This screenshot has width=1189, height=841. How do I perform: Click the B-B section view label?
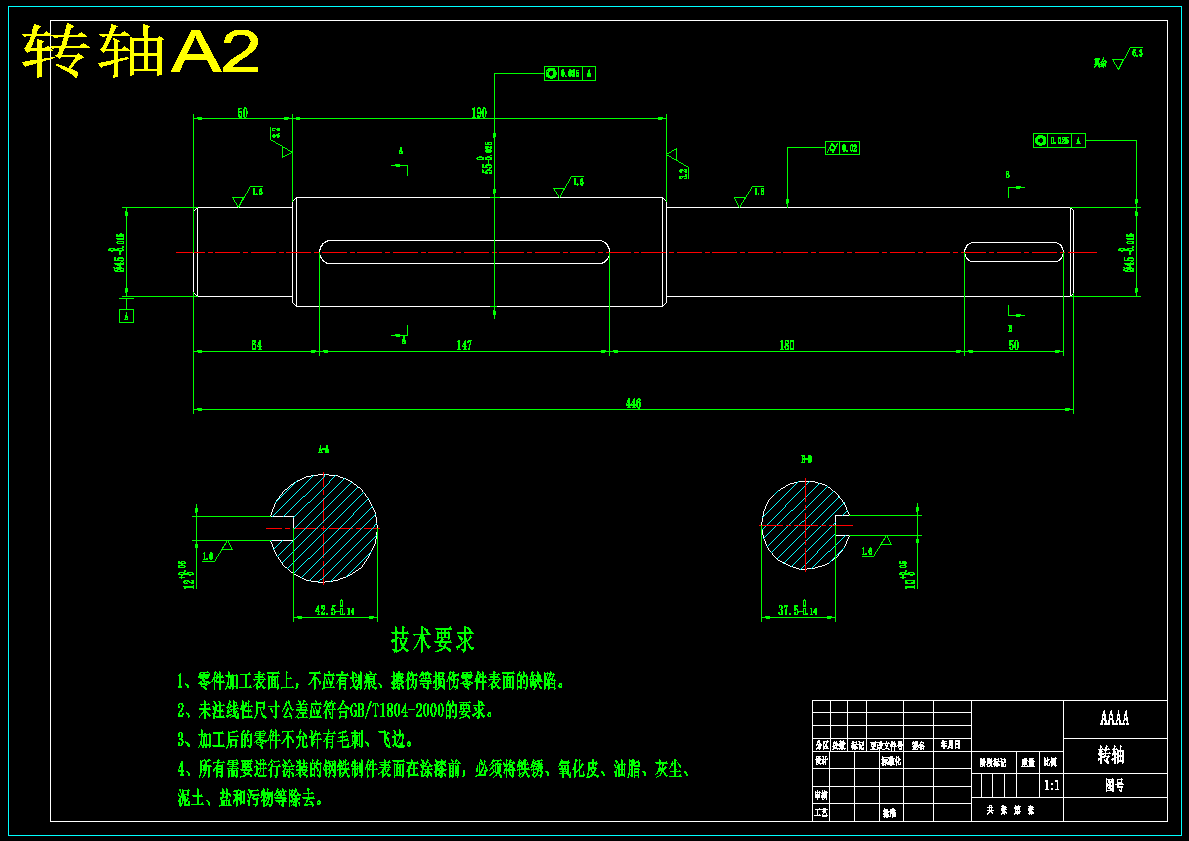click(806, 460)
